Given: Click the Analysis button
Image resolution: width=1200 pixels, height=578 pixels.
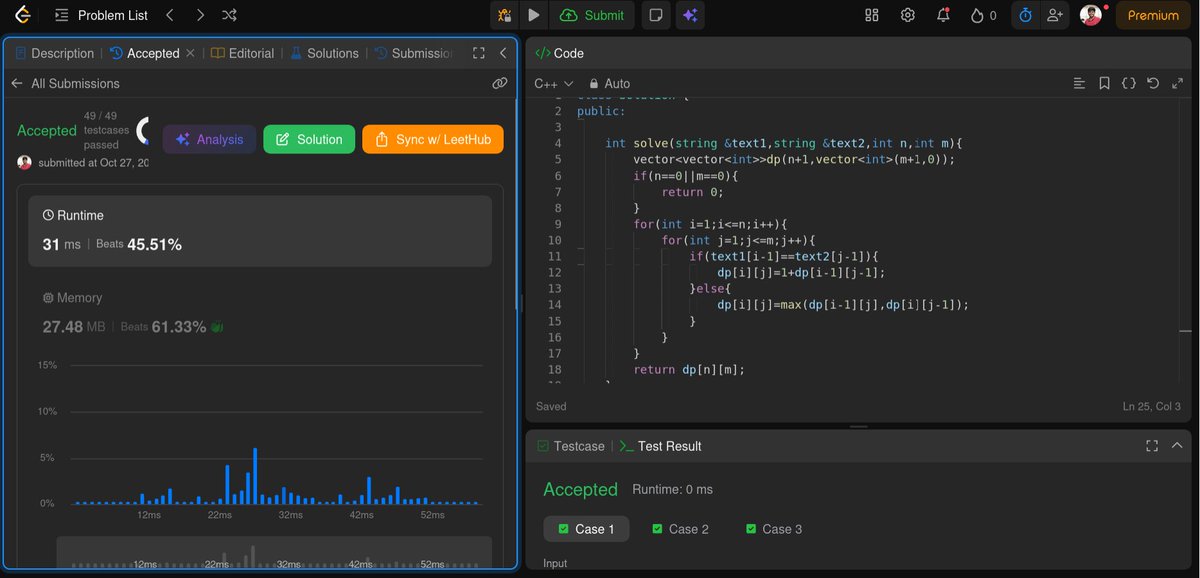Looking at the screenshot, I should coord(210,140).
